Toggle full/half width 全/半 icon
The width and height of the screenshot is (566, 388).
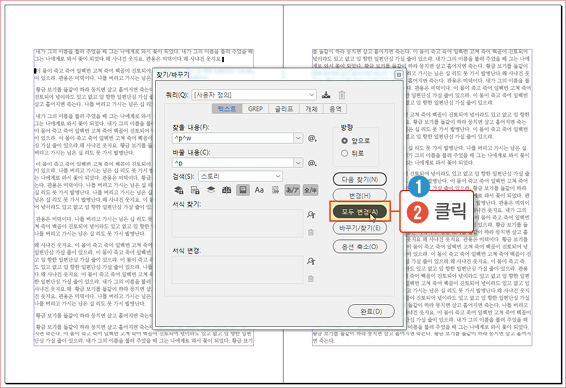pos(310,190)
